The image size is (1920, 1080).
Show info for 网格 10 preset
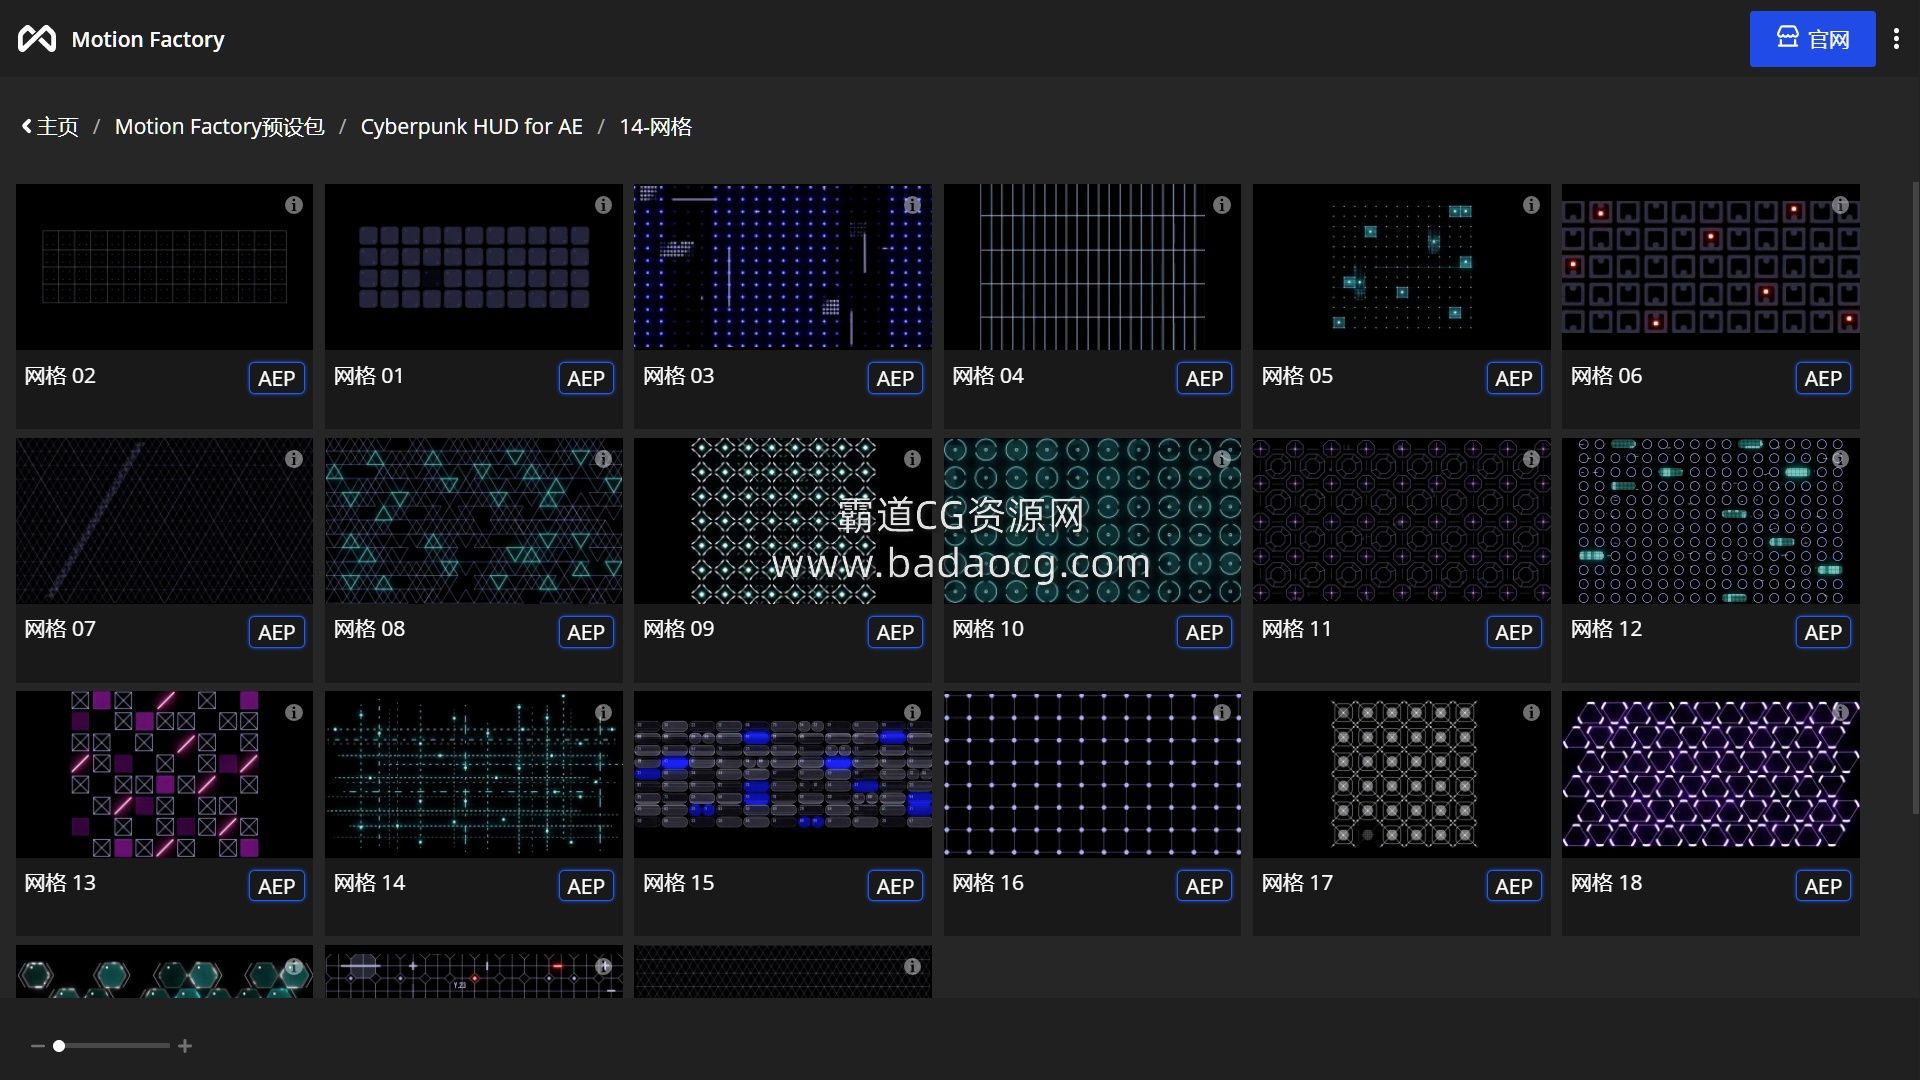[1221, 459]
